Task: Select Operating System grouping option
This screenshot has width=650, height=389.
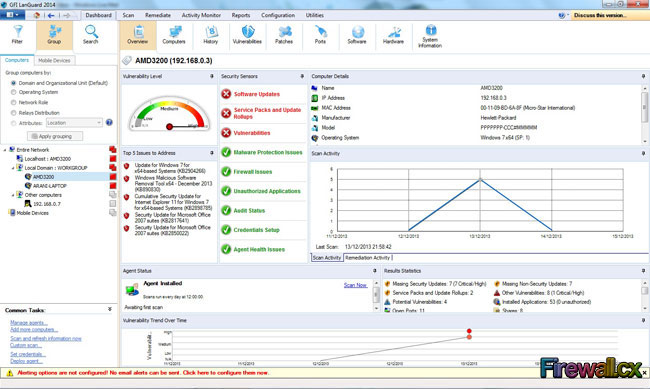Action: click(x=14, y=92)
